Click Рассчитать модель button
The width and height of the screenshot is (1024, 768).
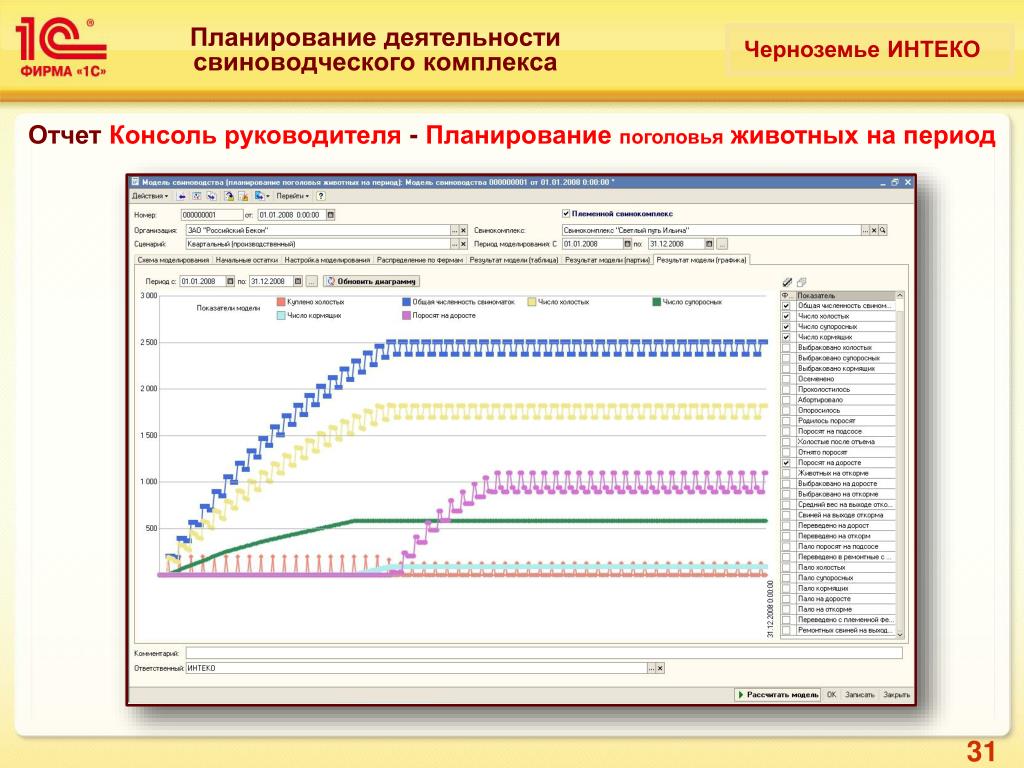[x=778, y=695]
